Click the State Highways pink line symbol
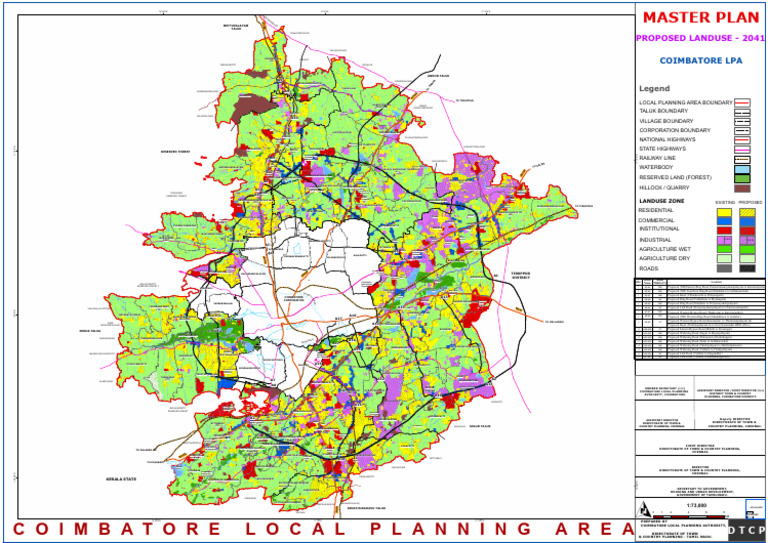Viewport: 768px width, 543px height. [x=742, y=149]
